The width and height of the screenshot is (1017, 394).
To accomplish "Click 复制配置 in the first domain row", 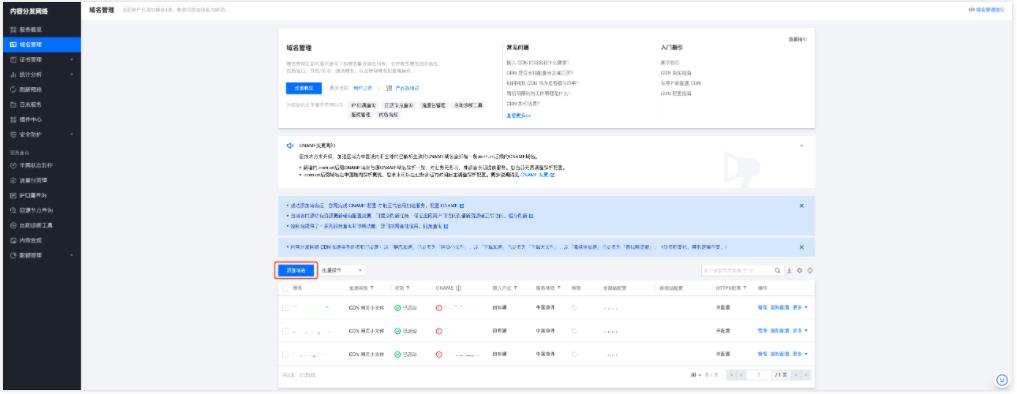I will (780, 308).
